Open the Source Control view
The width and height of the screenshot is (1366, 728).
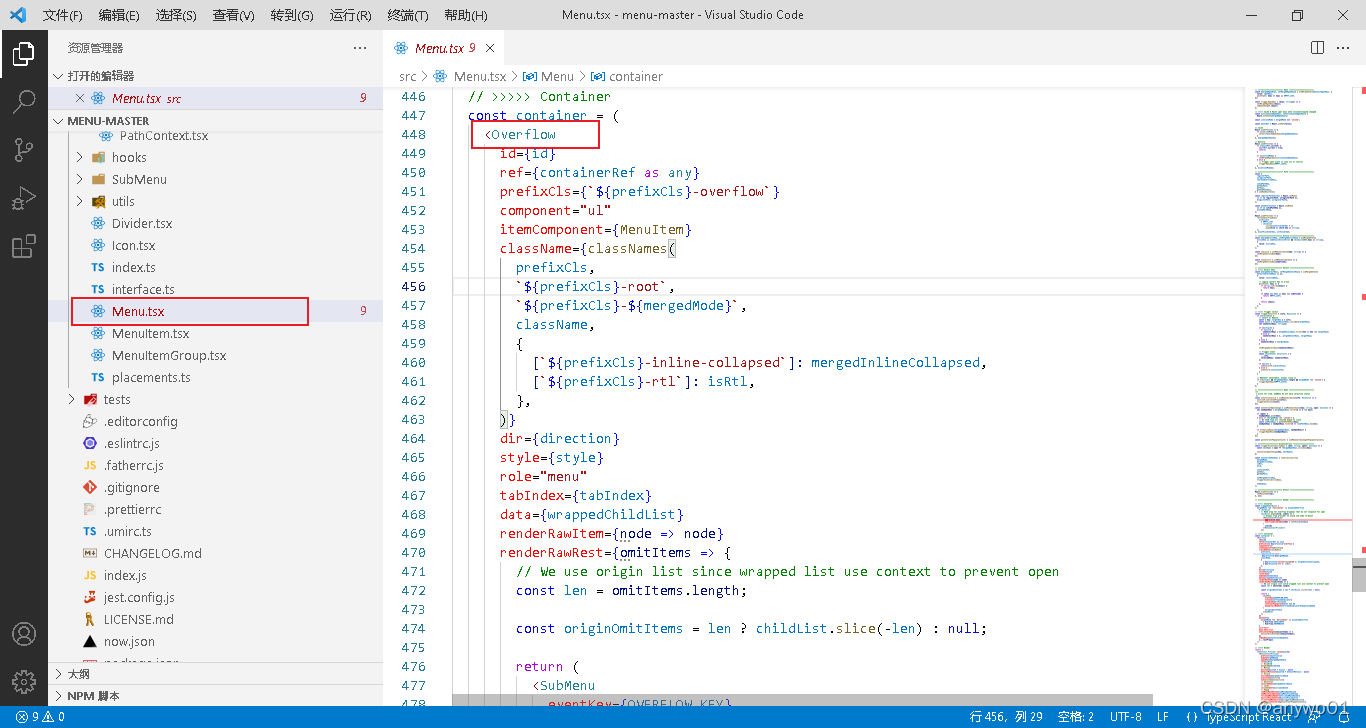(24, 150)
